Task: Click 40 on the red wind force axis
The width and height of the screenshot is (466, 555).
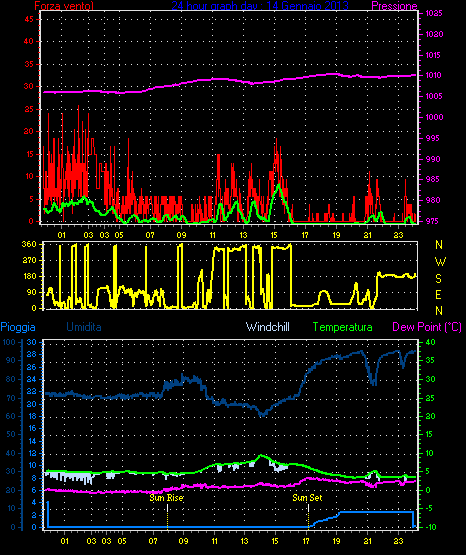Action: (x=29, y=41)
